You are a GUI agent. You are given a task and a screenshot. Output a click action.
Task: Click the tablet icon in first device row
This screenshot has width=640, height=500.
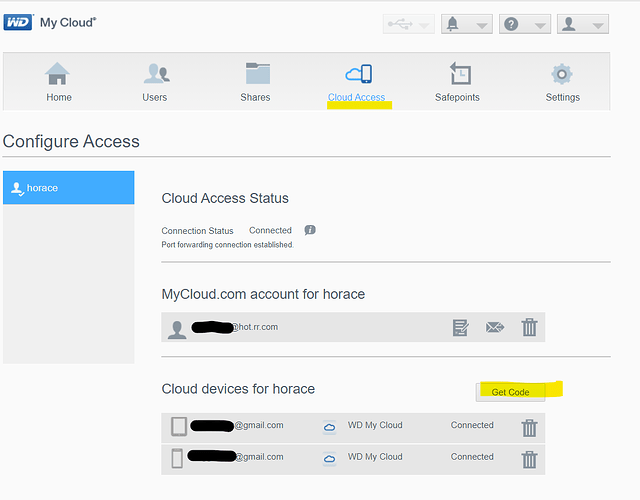tap(179, 427)
